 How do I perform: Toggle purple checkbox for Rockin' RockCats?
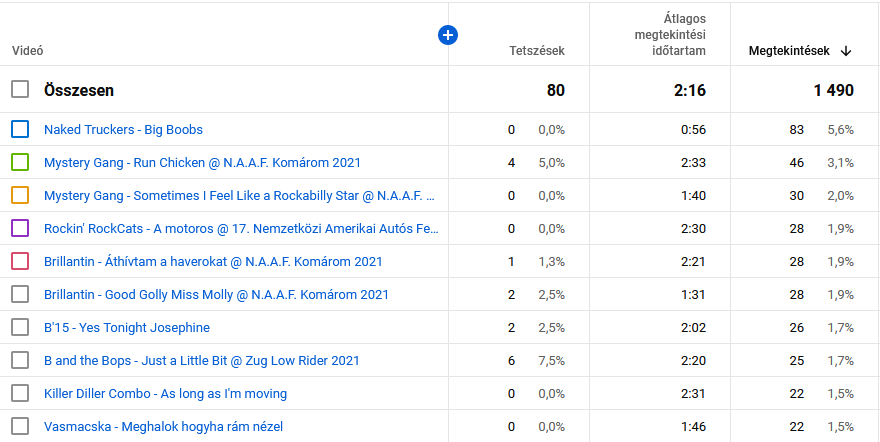20,229
